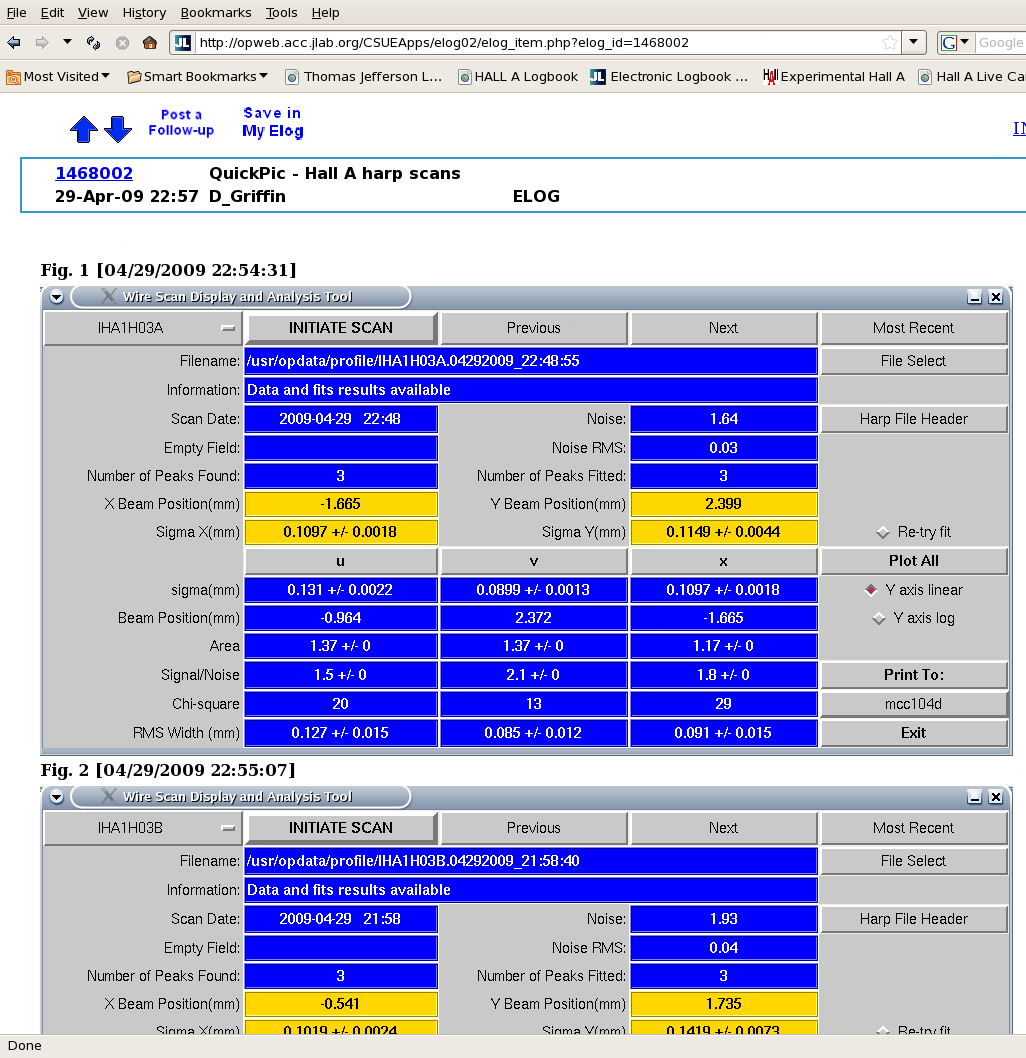Click INITIATE SCAN for harp IHA1H03A
The width and height of the screenshot is (1026, 1058).
tap(341, 328)
